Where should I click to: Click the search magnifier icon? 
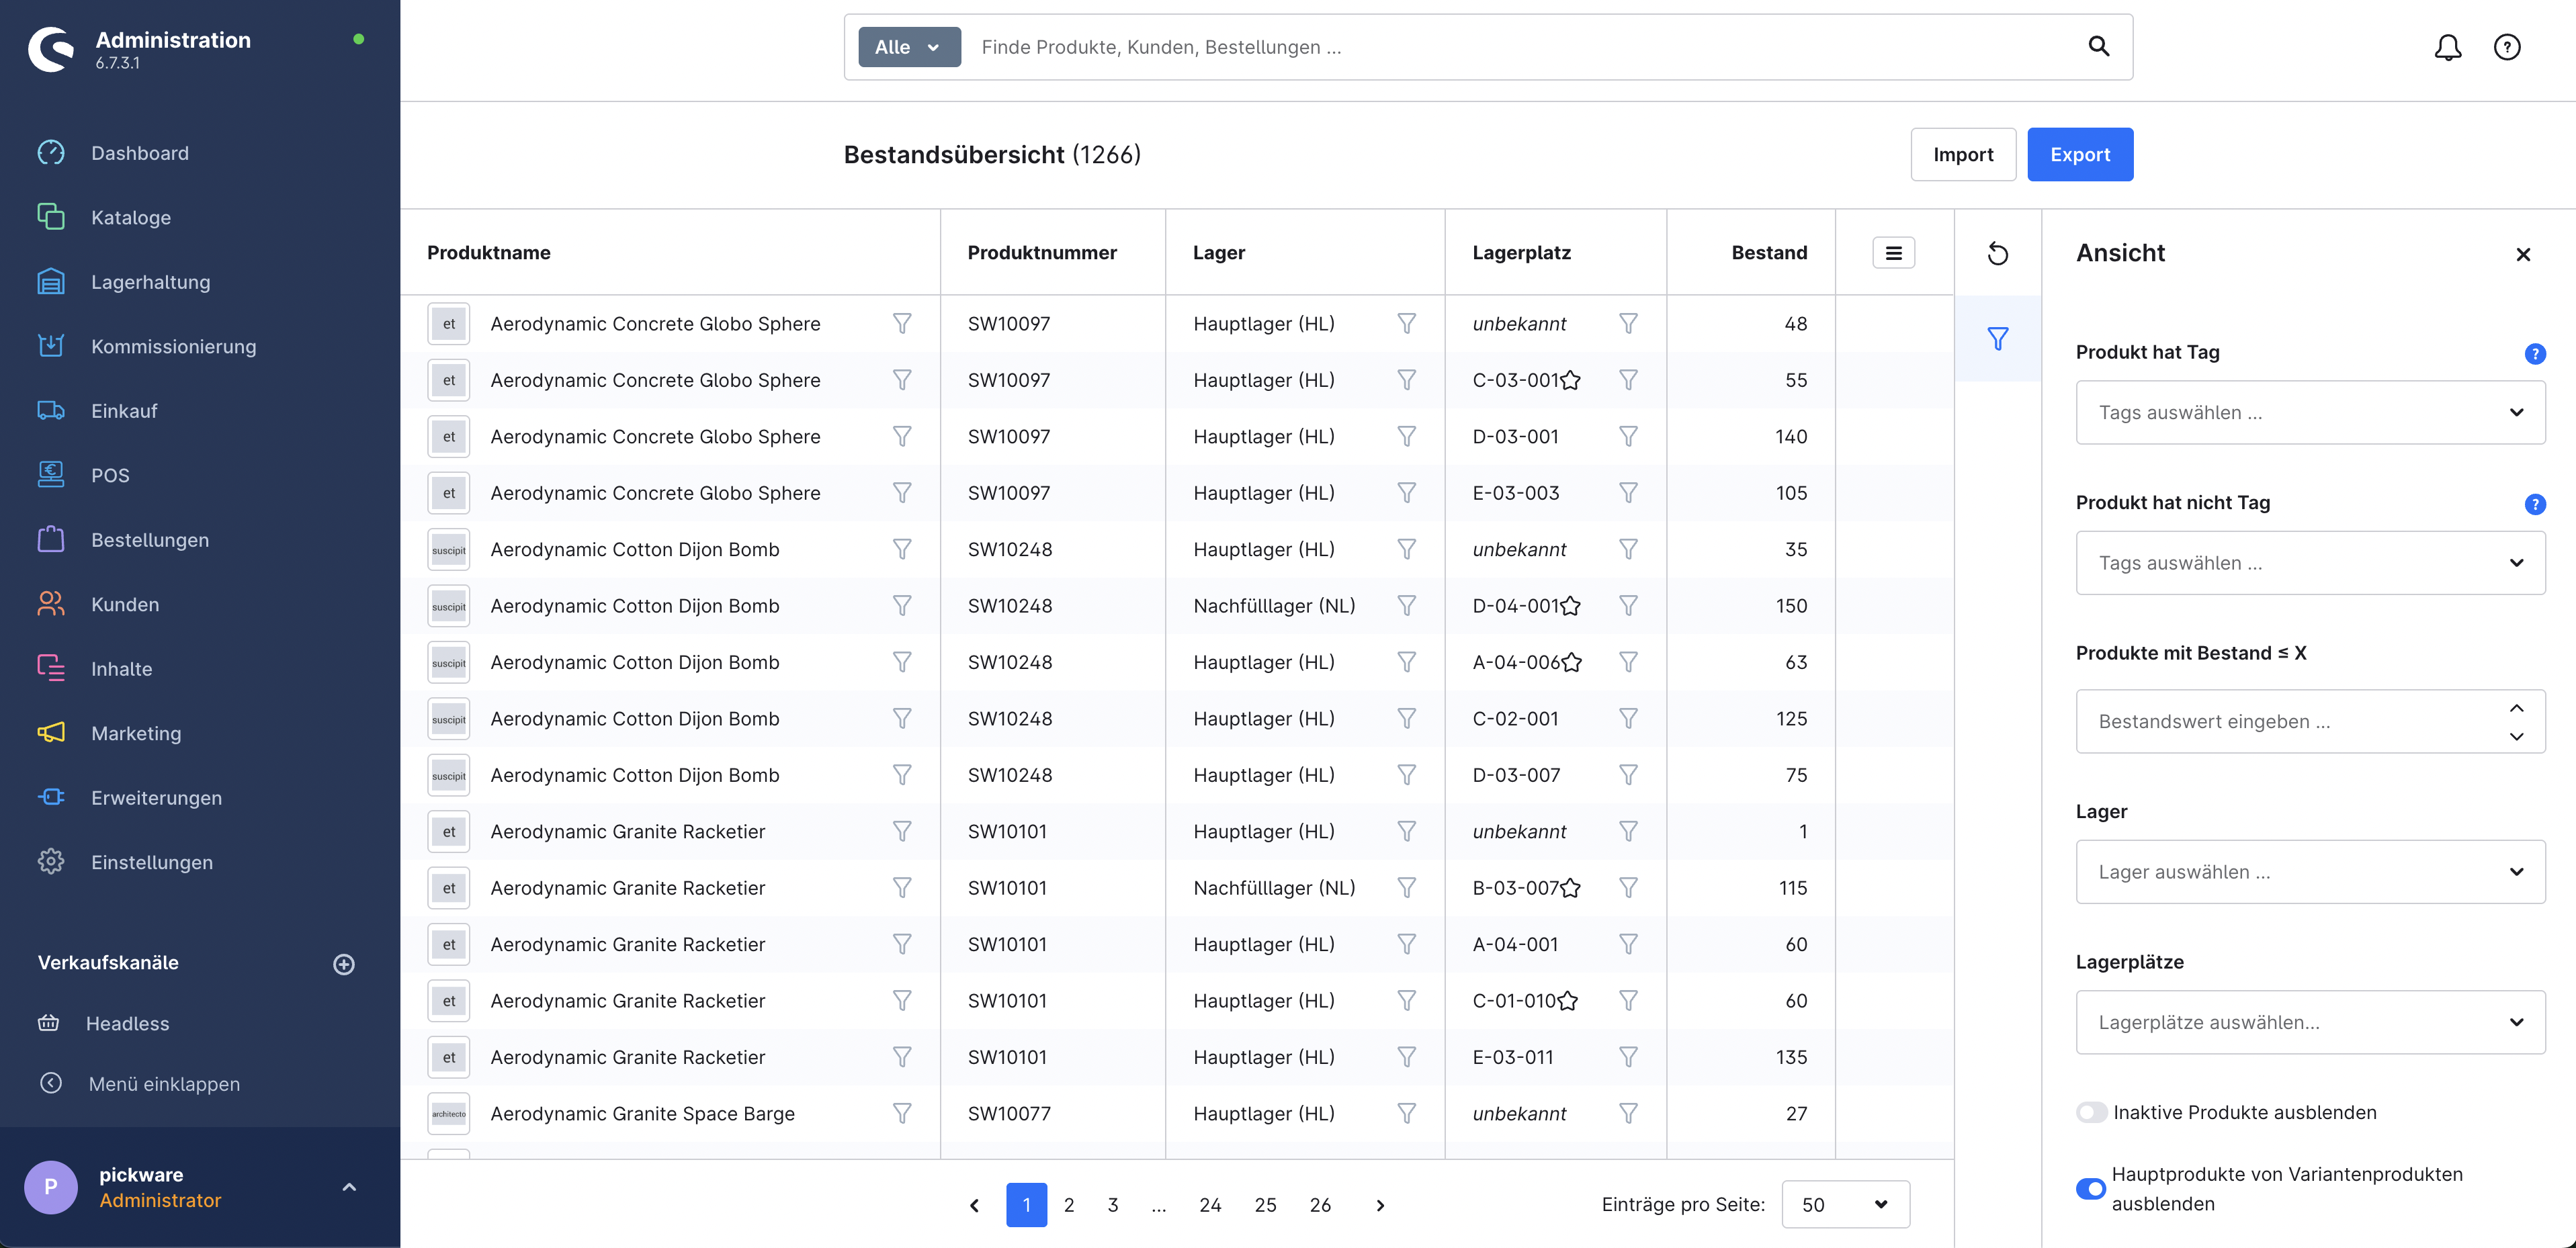[x=2098, y=46]
